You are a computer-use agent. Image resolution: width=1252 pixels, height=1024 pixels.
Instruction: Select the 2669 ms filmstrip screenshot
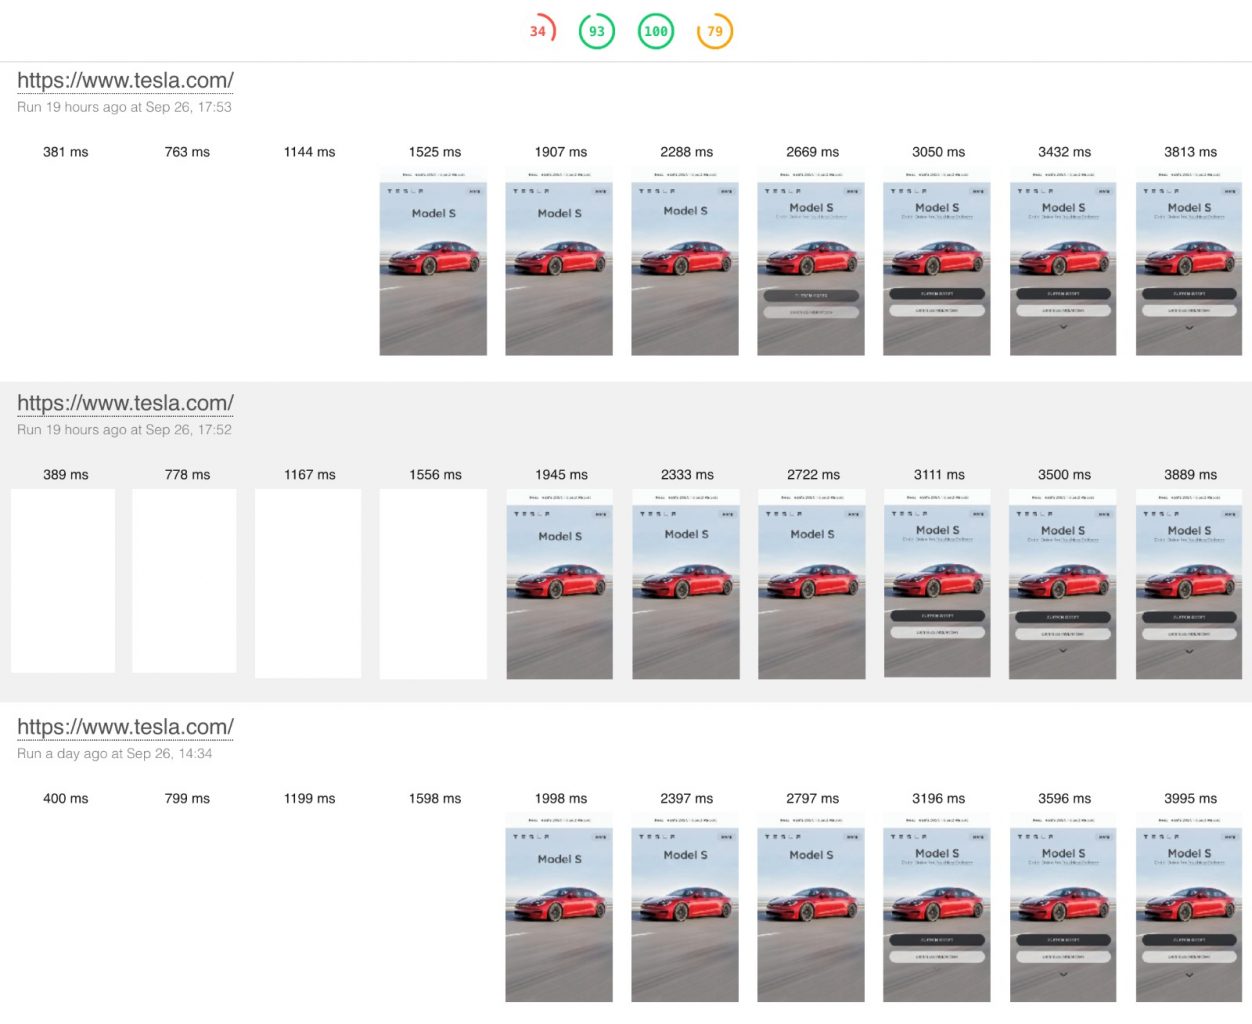811,261
